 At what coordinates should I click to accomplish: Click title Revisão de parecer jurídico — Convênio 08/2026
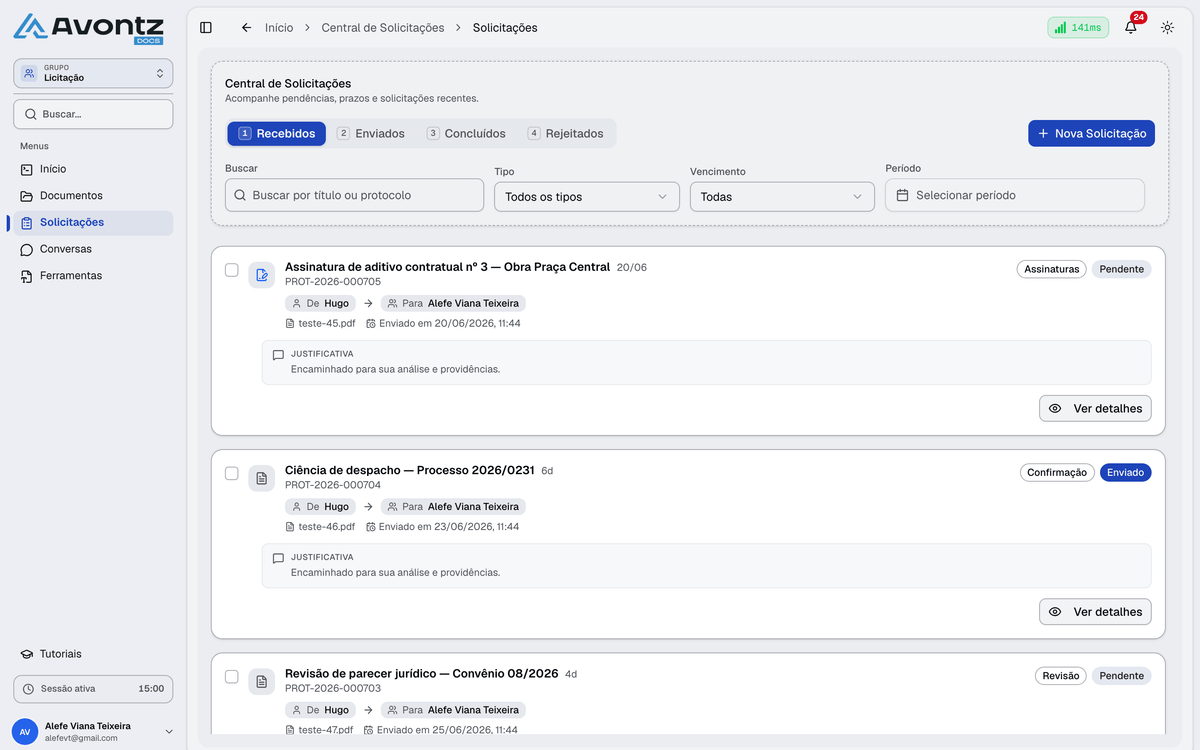pyautogui.click(x=422, y=673)
